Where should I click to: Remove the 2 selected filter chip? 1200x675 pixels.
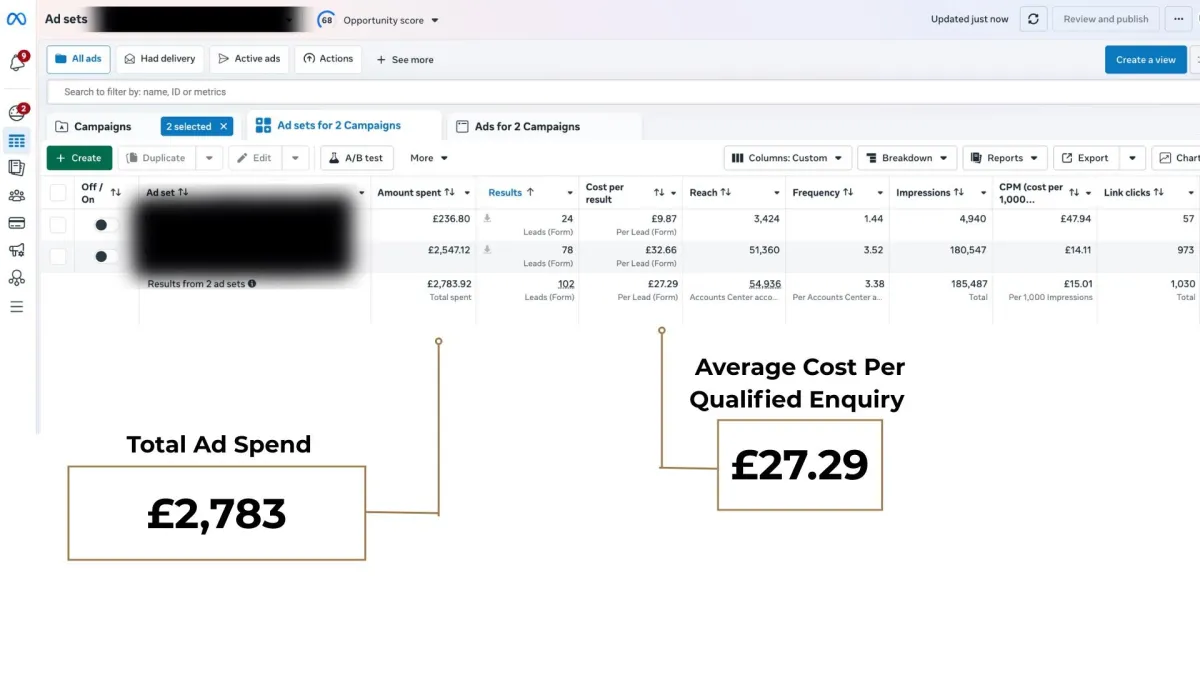pos(224,127)
